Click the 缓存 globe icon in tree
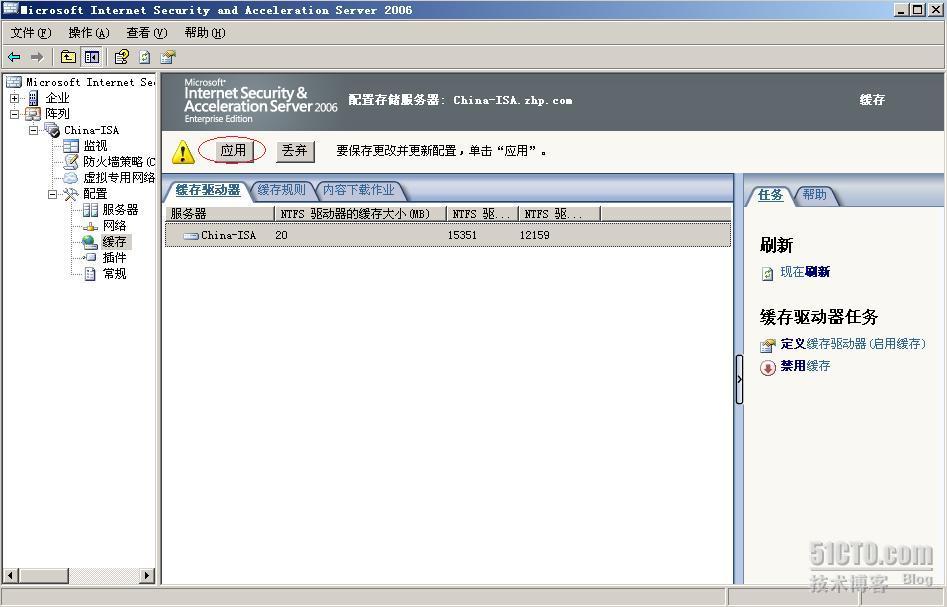Viewport: 947px width, 607px height. 90,242
